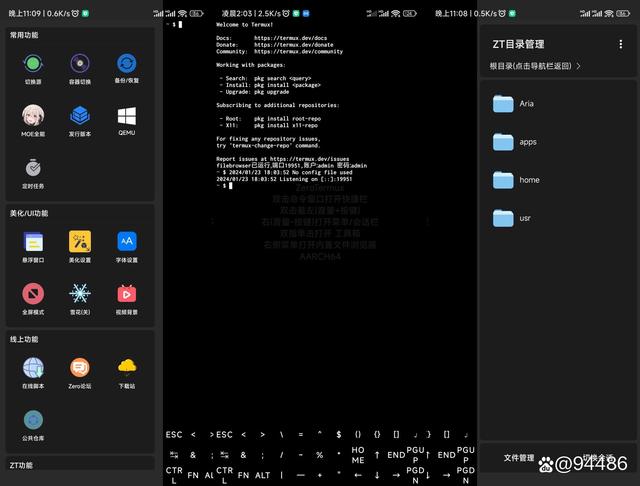
Task: Click 'pkg install root-repo' terminal text
Action: pos(287,119)
